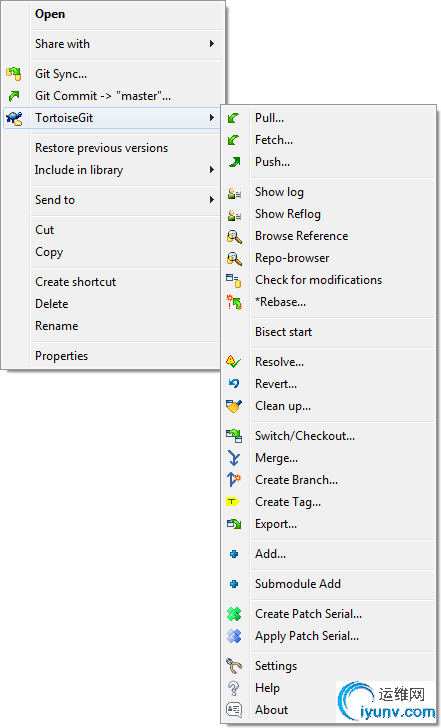441x728 pixels.
Task: Click the green Pull arrow icon
Action: coord(233,118)
